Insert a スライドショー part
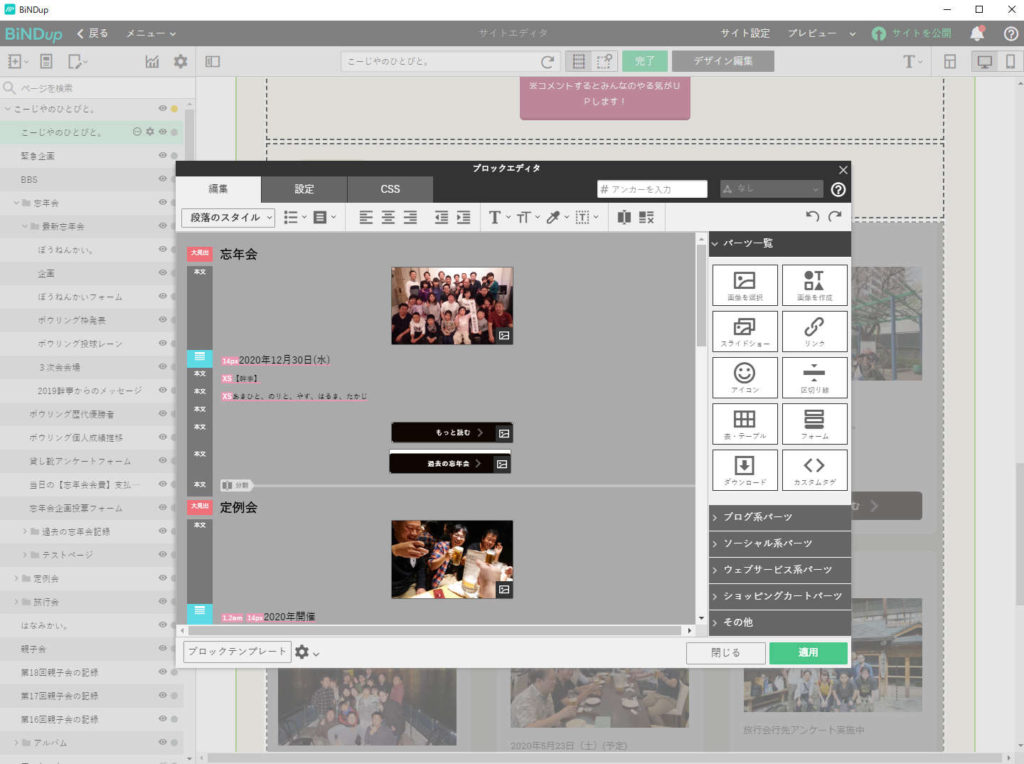 (x=745, y=331)
